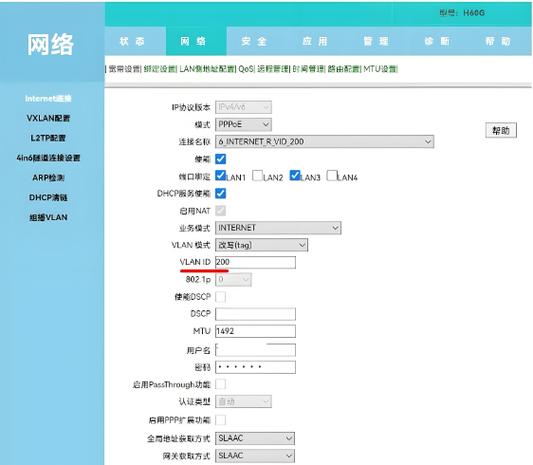Check the LAN4 port binding checkbox
This screenshot has width=533, height=465.
point(331,175)
